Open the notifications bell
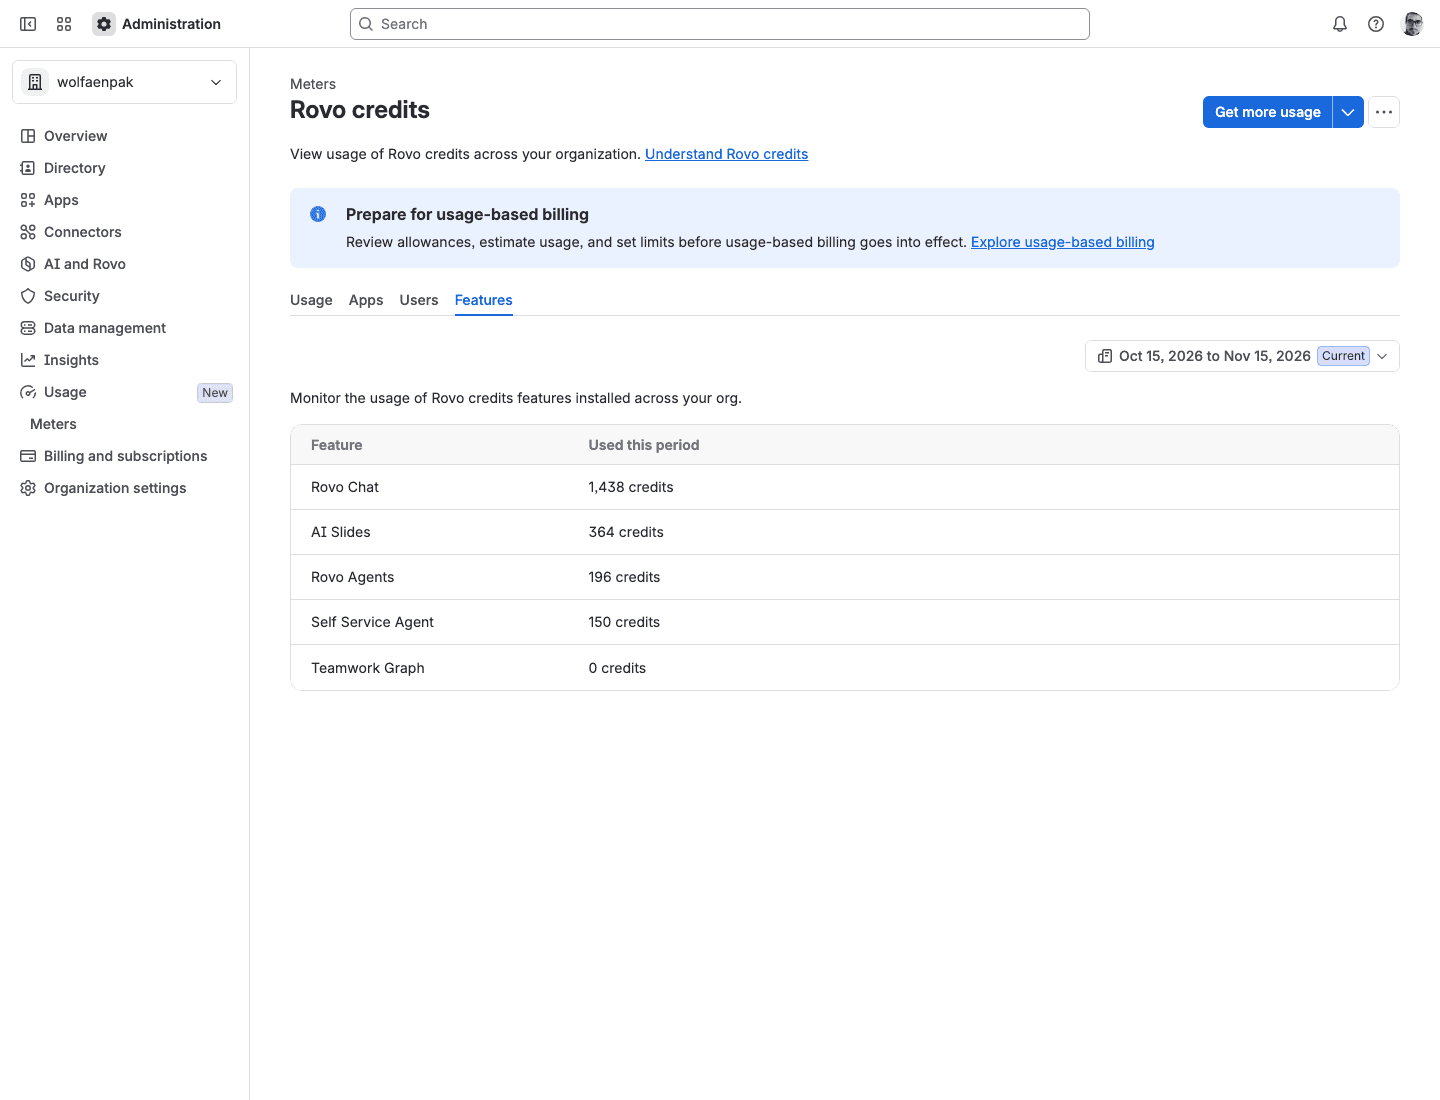The width and height of the screenshot is (1440, 1100). tap(1340, 24)
